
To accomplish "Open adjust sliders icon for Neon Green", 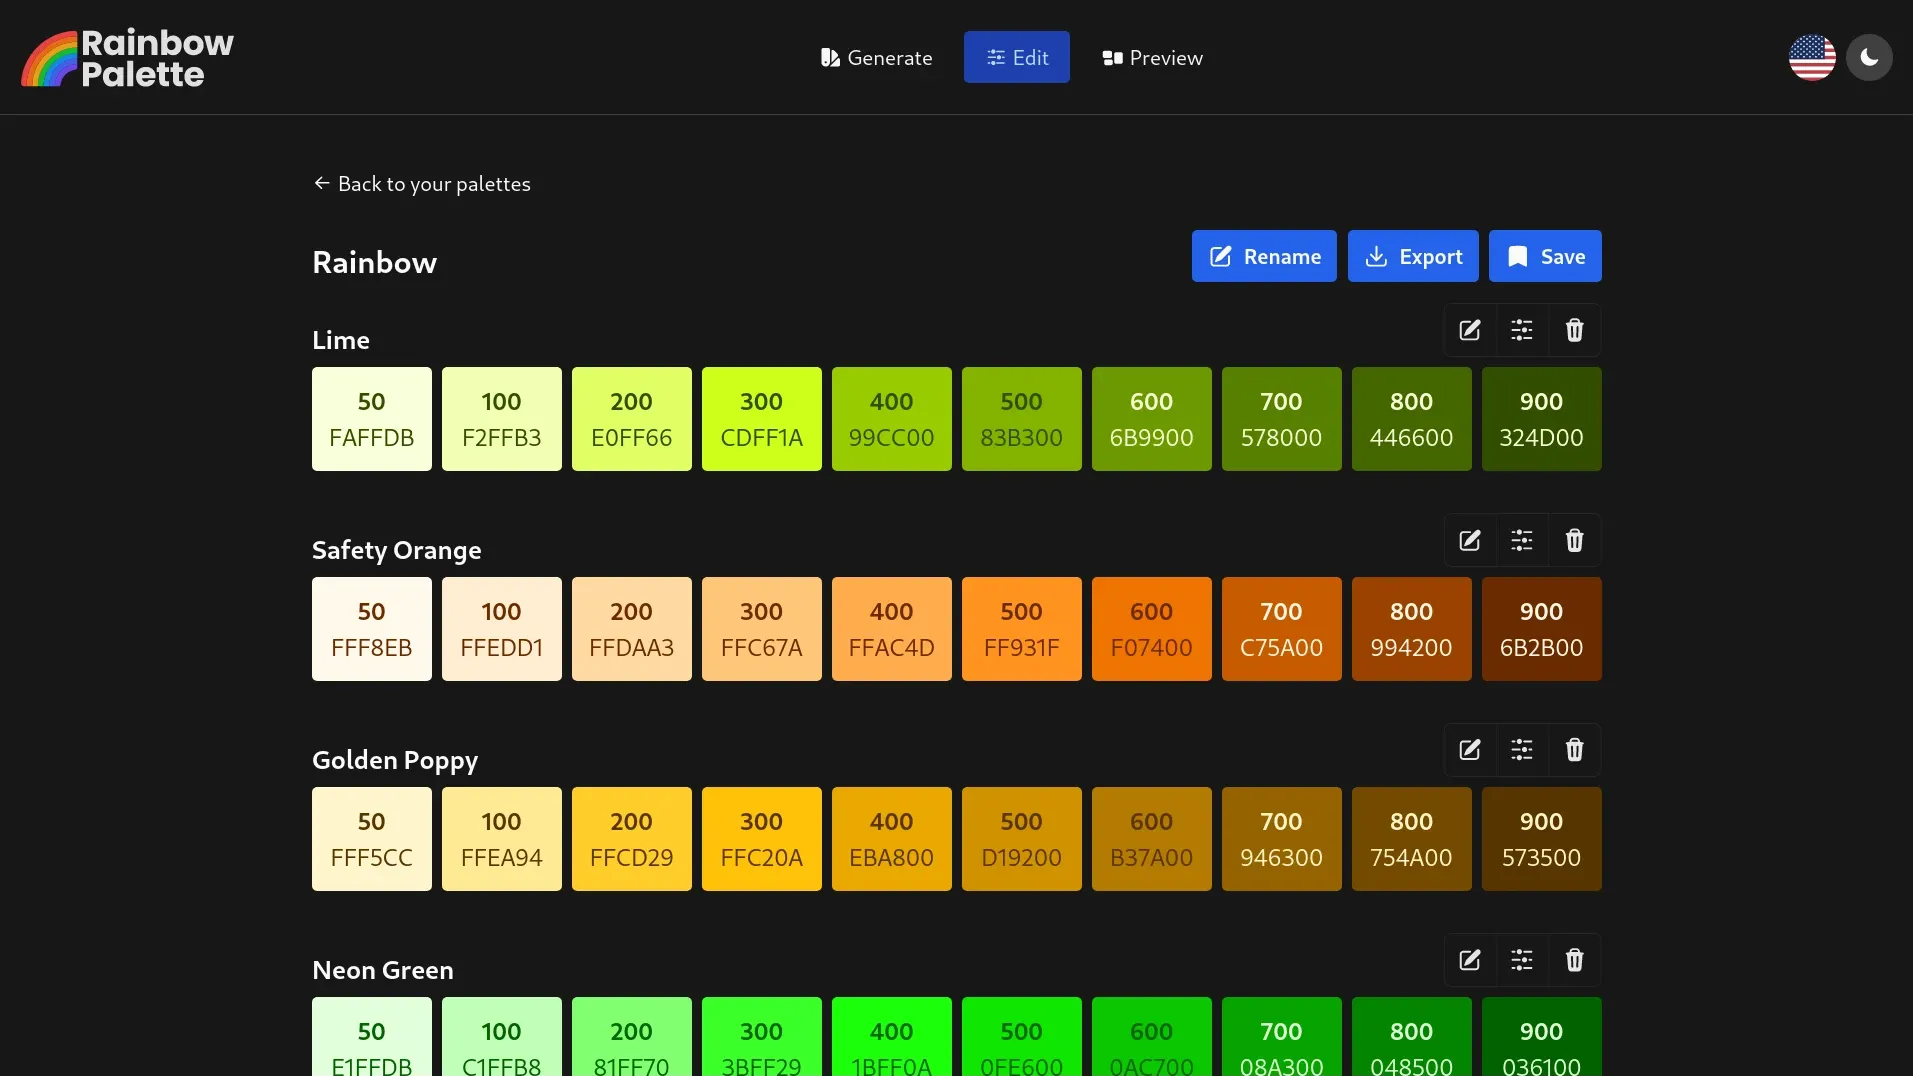I will click(1521, 961).
